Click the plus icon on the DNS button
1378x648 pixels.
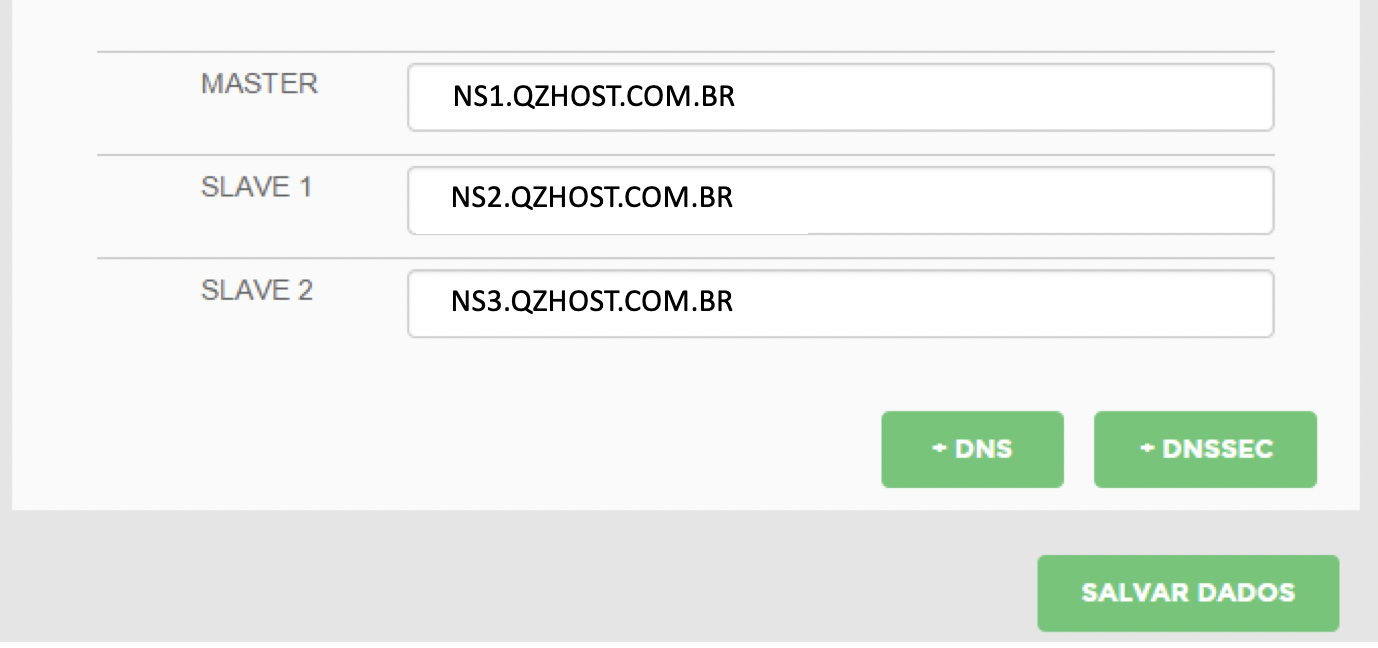[x=939, y=449]
